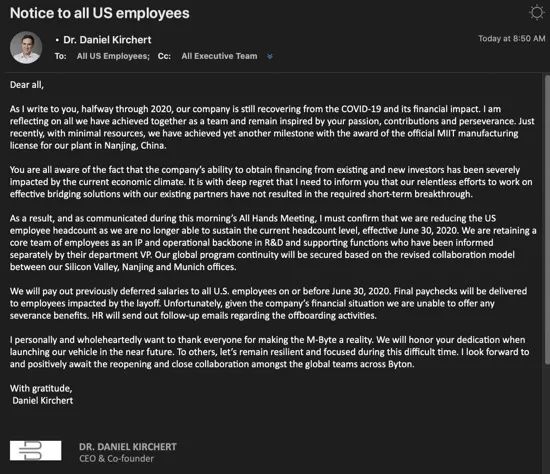Click the Cc: field label
This screenshot has height=474, width=550.
coord(164,56)
